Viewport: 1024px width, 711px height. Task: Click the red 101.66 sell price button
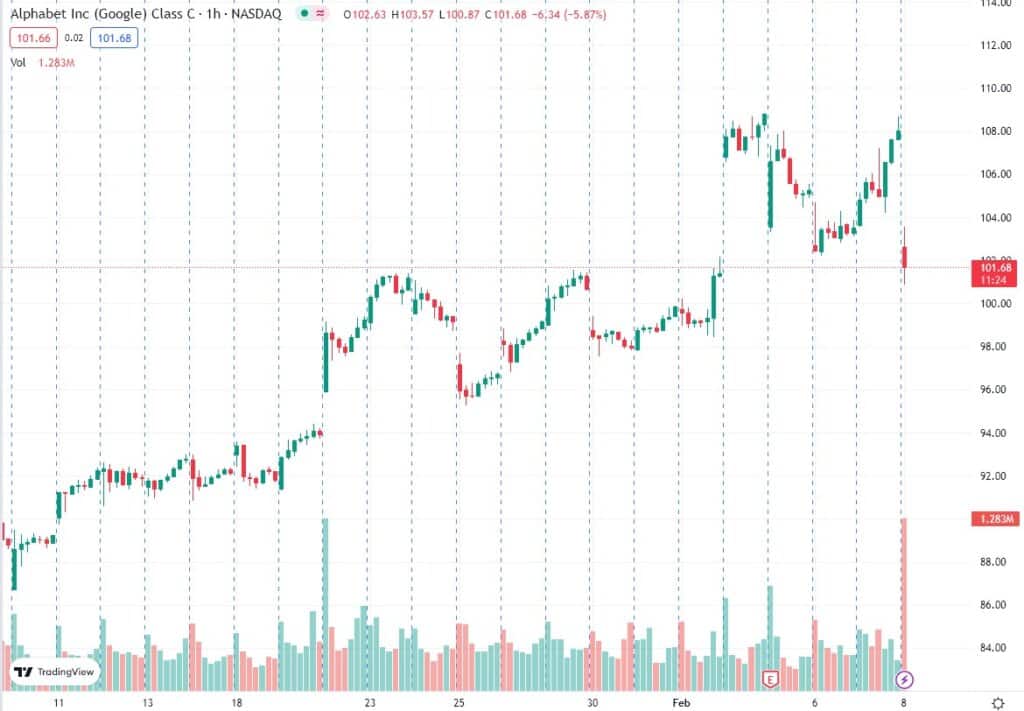(x=31, y=39)
